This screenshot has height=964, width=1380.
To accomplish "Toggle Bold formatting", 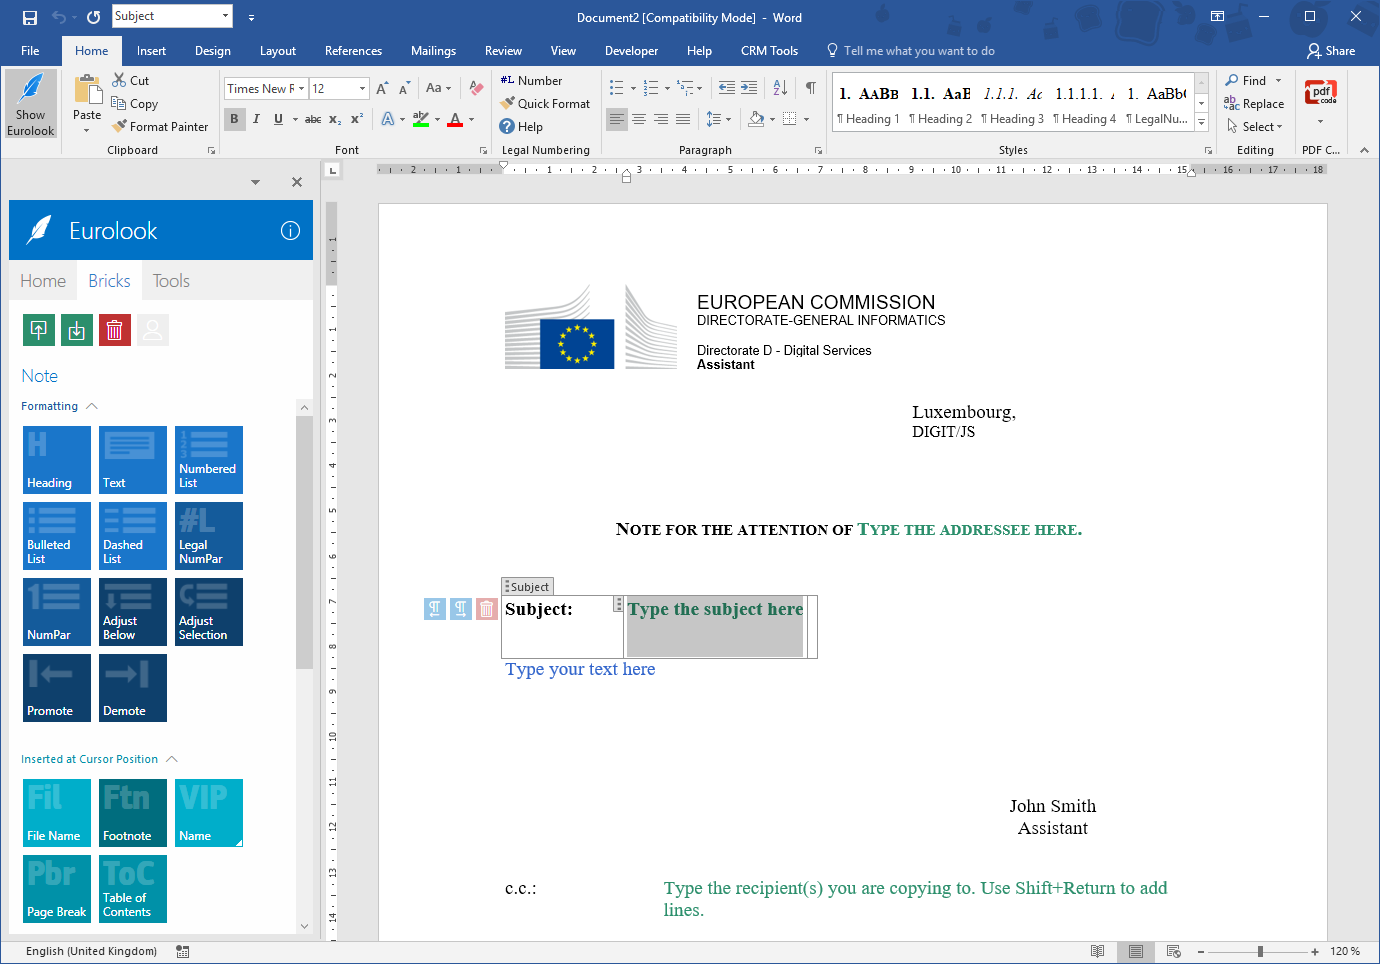I will click(234, 119).
